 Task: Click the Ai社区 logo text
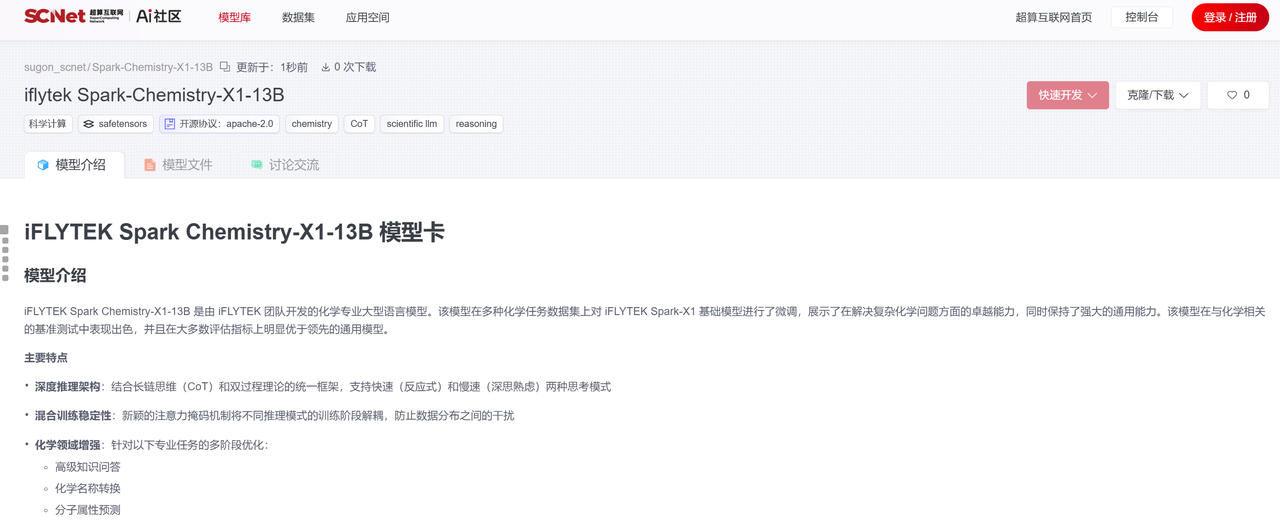159,16
